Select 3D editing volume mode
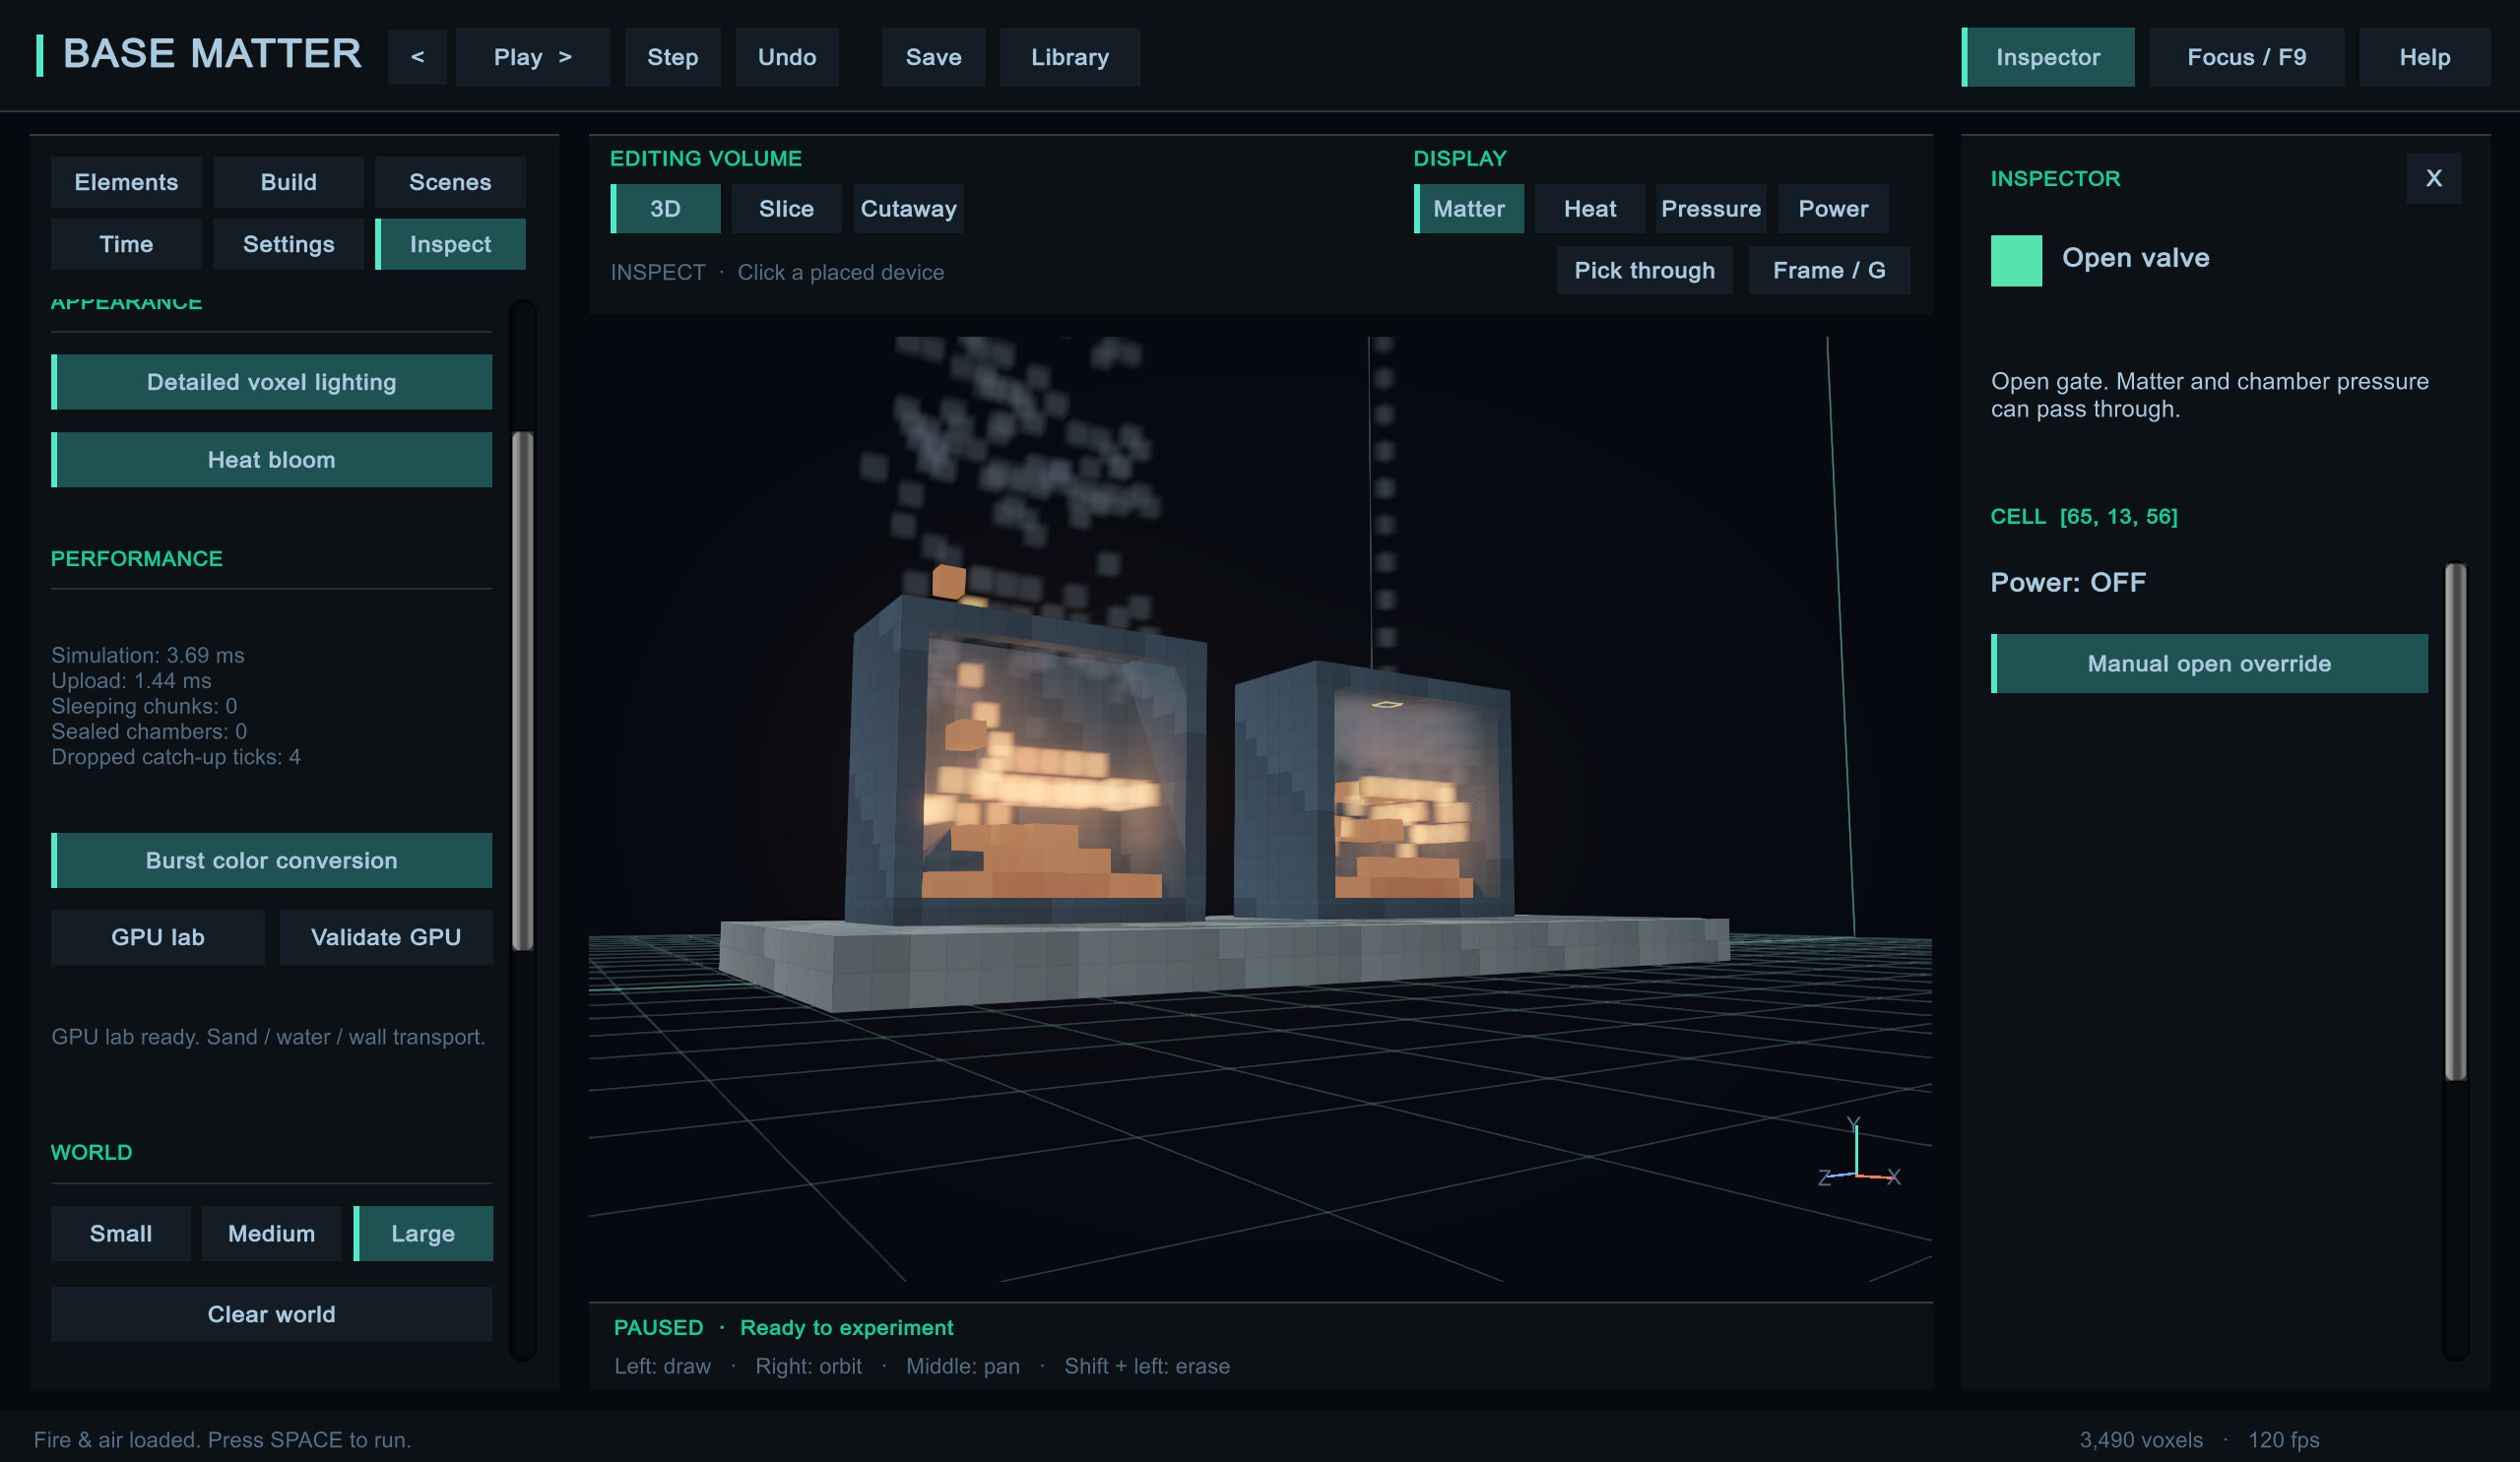 [665, 209]
